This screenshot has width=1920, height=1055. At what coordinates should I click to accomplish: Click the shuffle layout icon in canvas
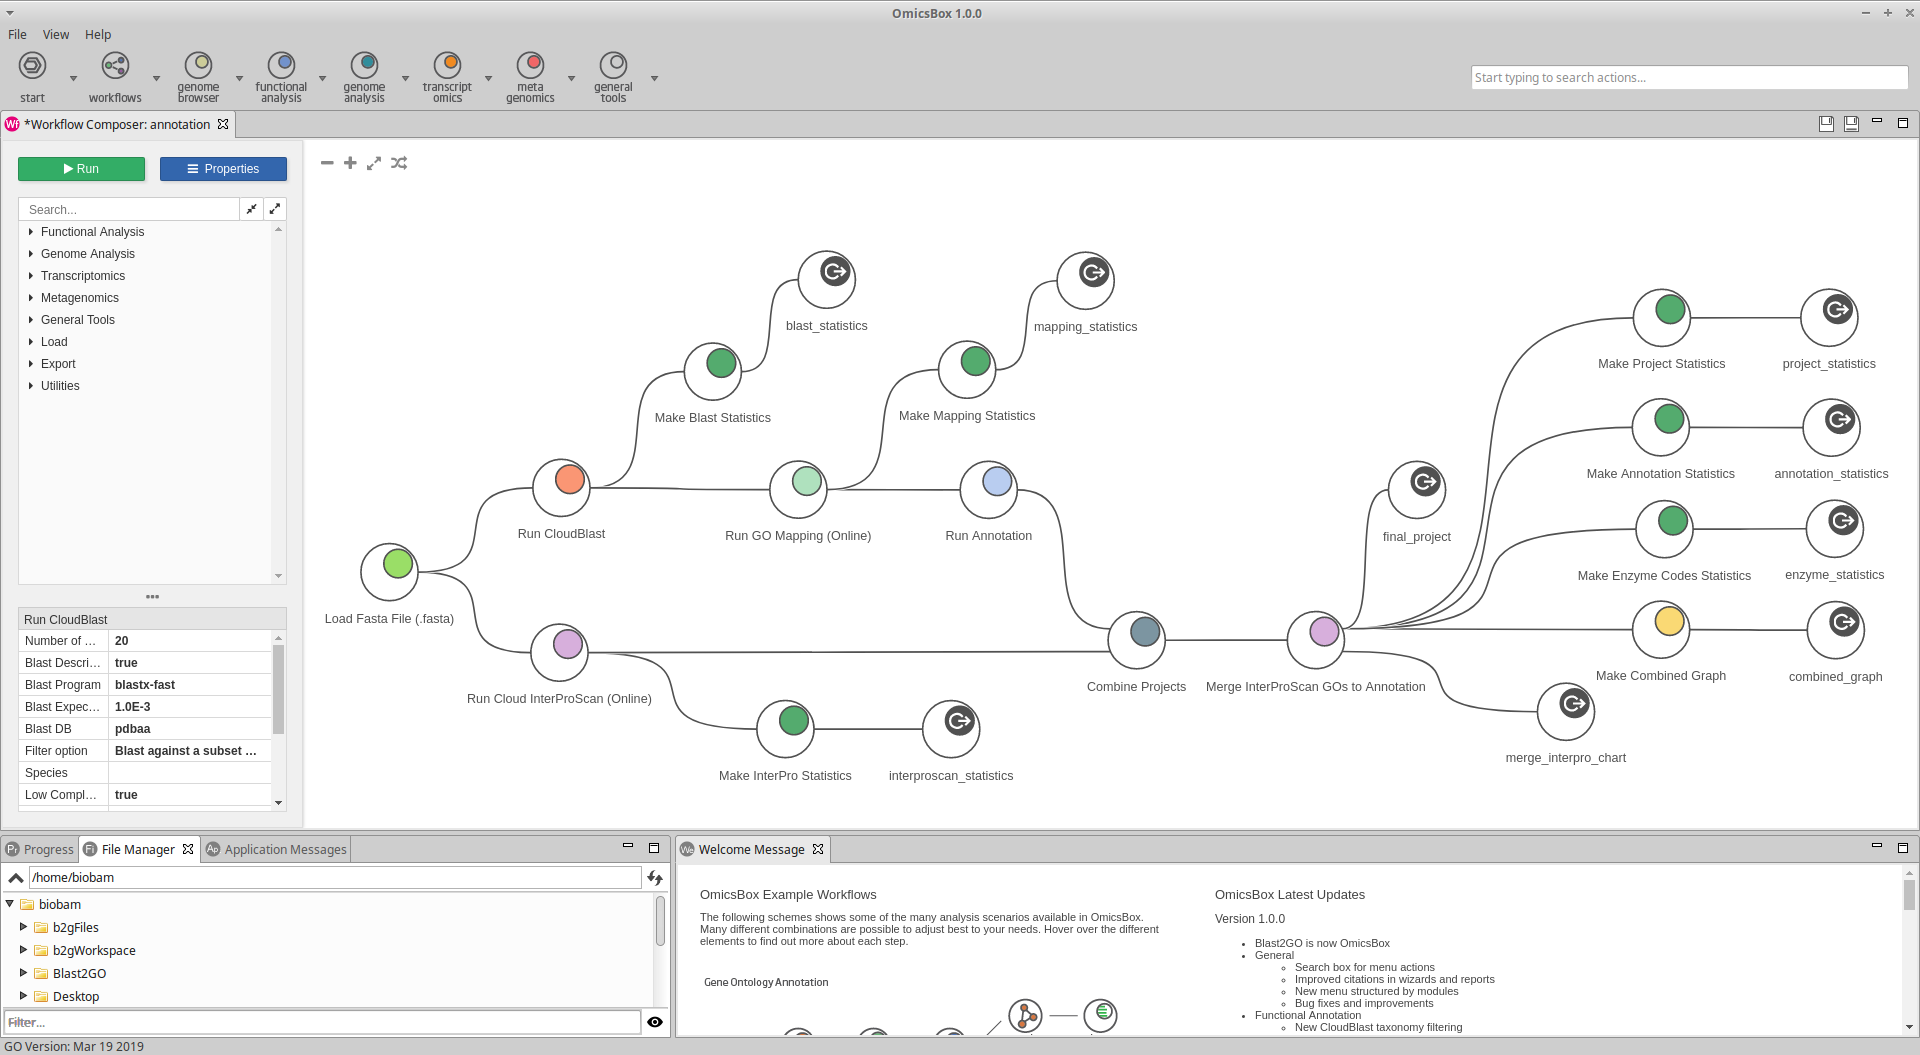399,163
